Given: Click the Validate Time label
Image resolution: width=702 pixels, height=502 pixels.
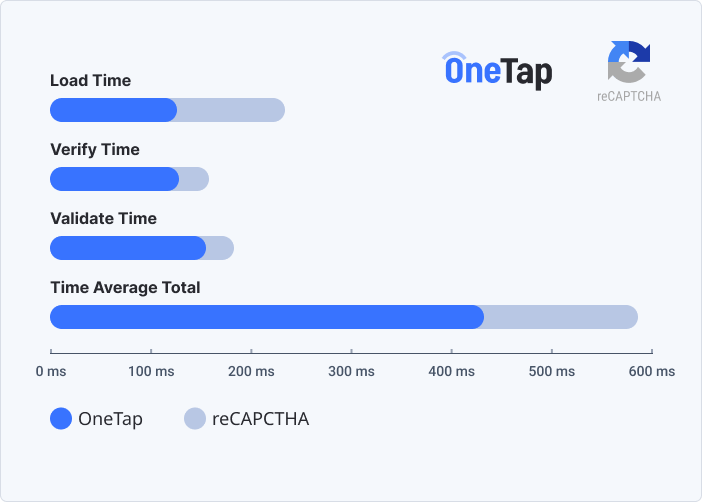Looking at the screenshot, I should click(x=103, y=218).
